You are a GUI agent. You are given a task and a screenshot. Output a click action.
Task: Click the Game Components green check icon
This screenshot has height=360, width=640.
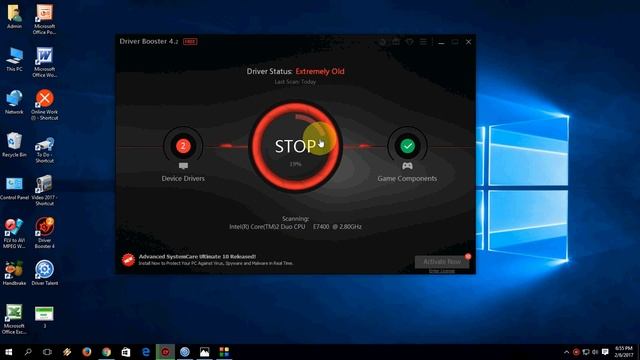(407, 146)
